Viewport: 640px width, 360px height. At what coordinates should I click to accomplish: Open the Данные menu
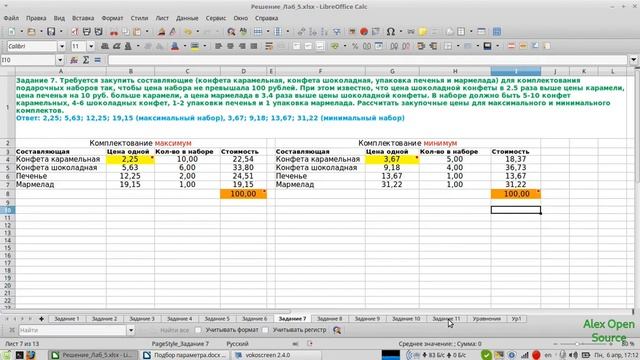point(187,18)
